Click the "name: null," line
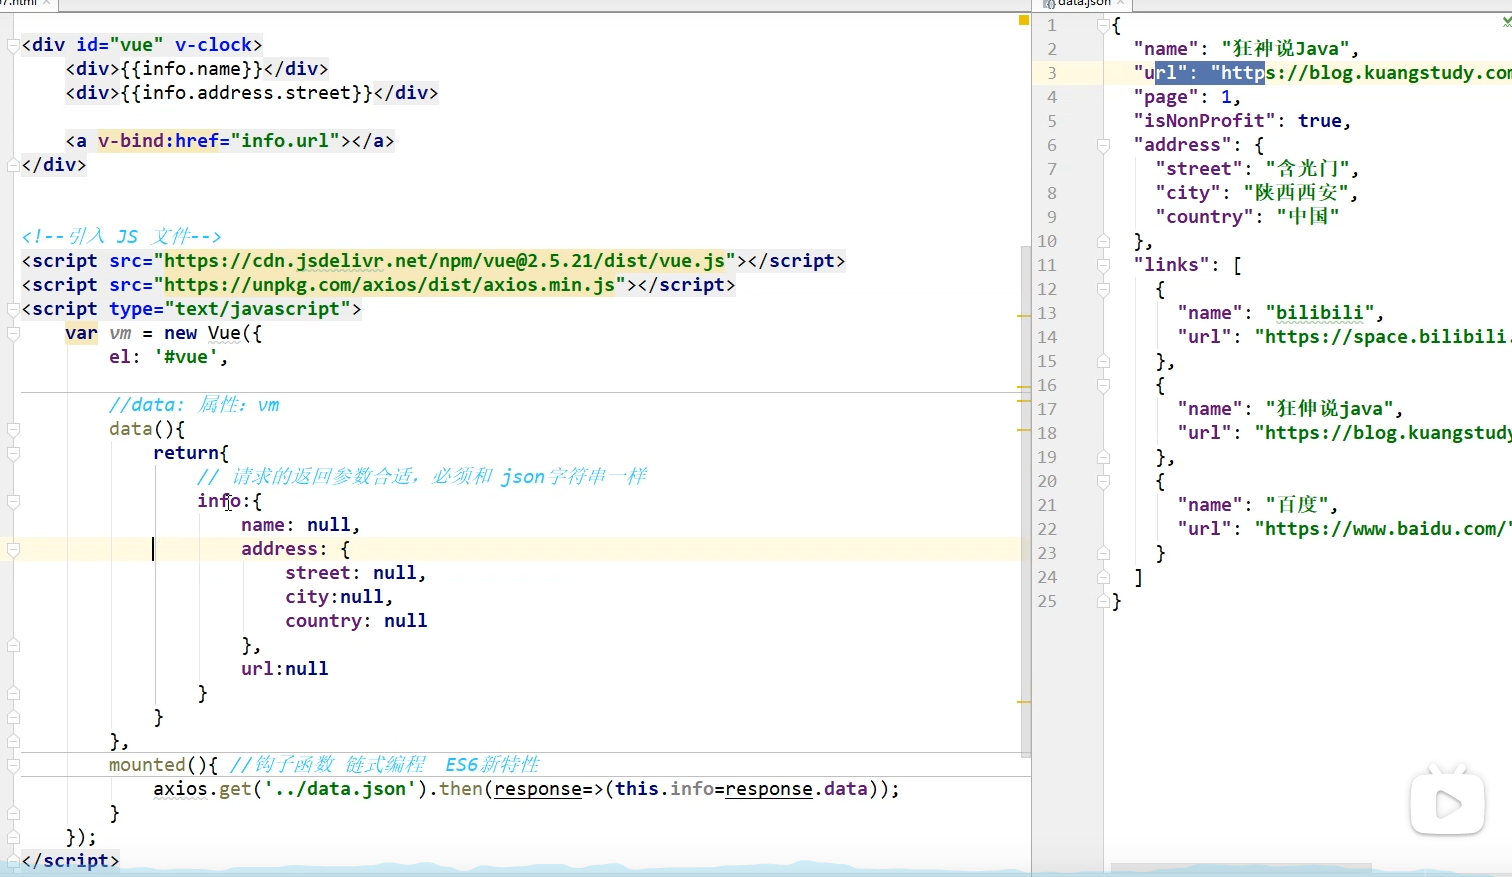This screenshot has width=1512, height=877. click(x=300, y=525)
